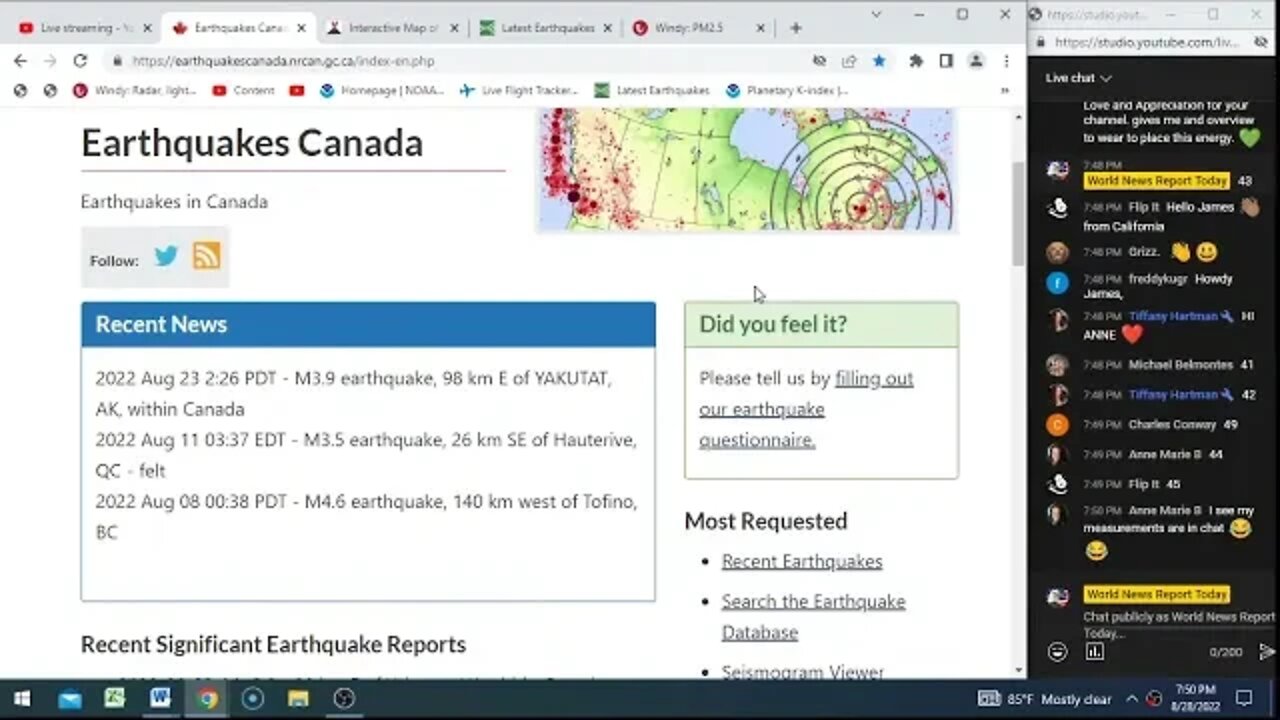The image size is (1280, 720).
Task: Open the share page icon in address bar
Action: 849,61
